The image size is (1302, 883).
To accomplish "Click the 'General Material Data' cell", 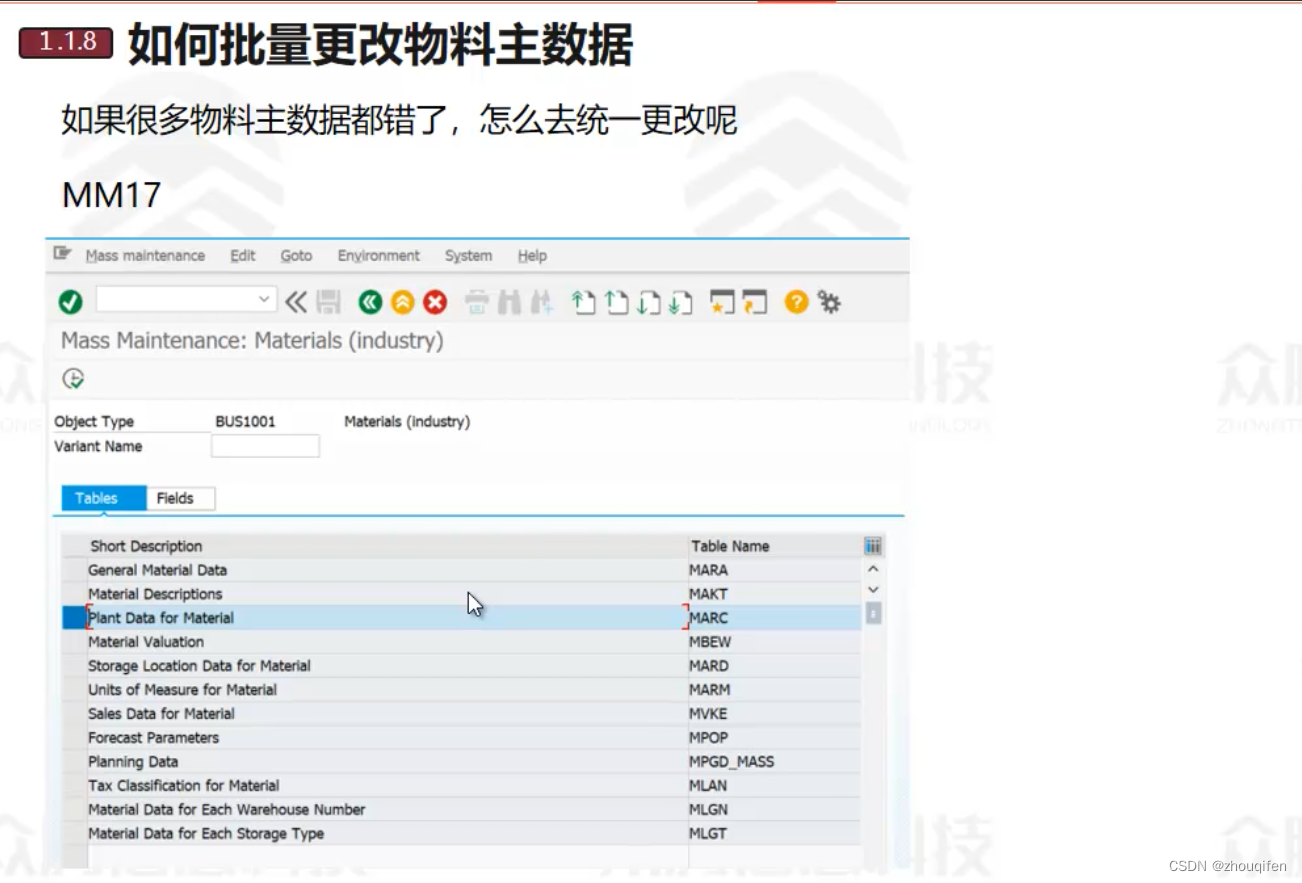I will pos(387,570).
